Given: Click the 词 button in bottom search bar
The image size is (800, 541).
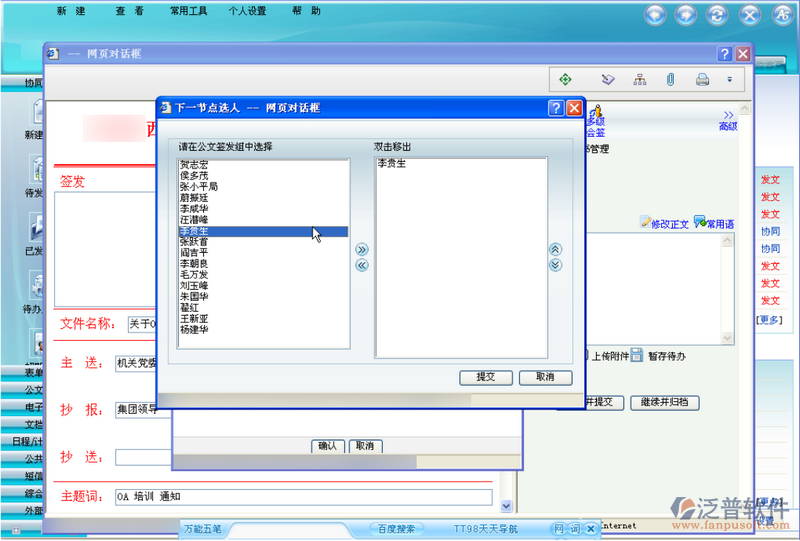Looking at the screenshot, I should pos(574,529).
